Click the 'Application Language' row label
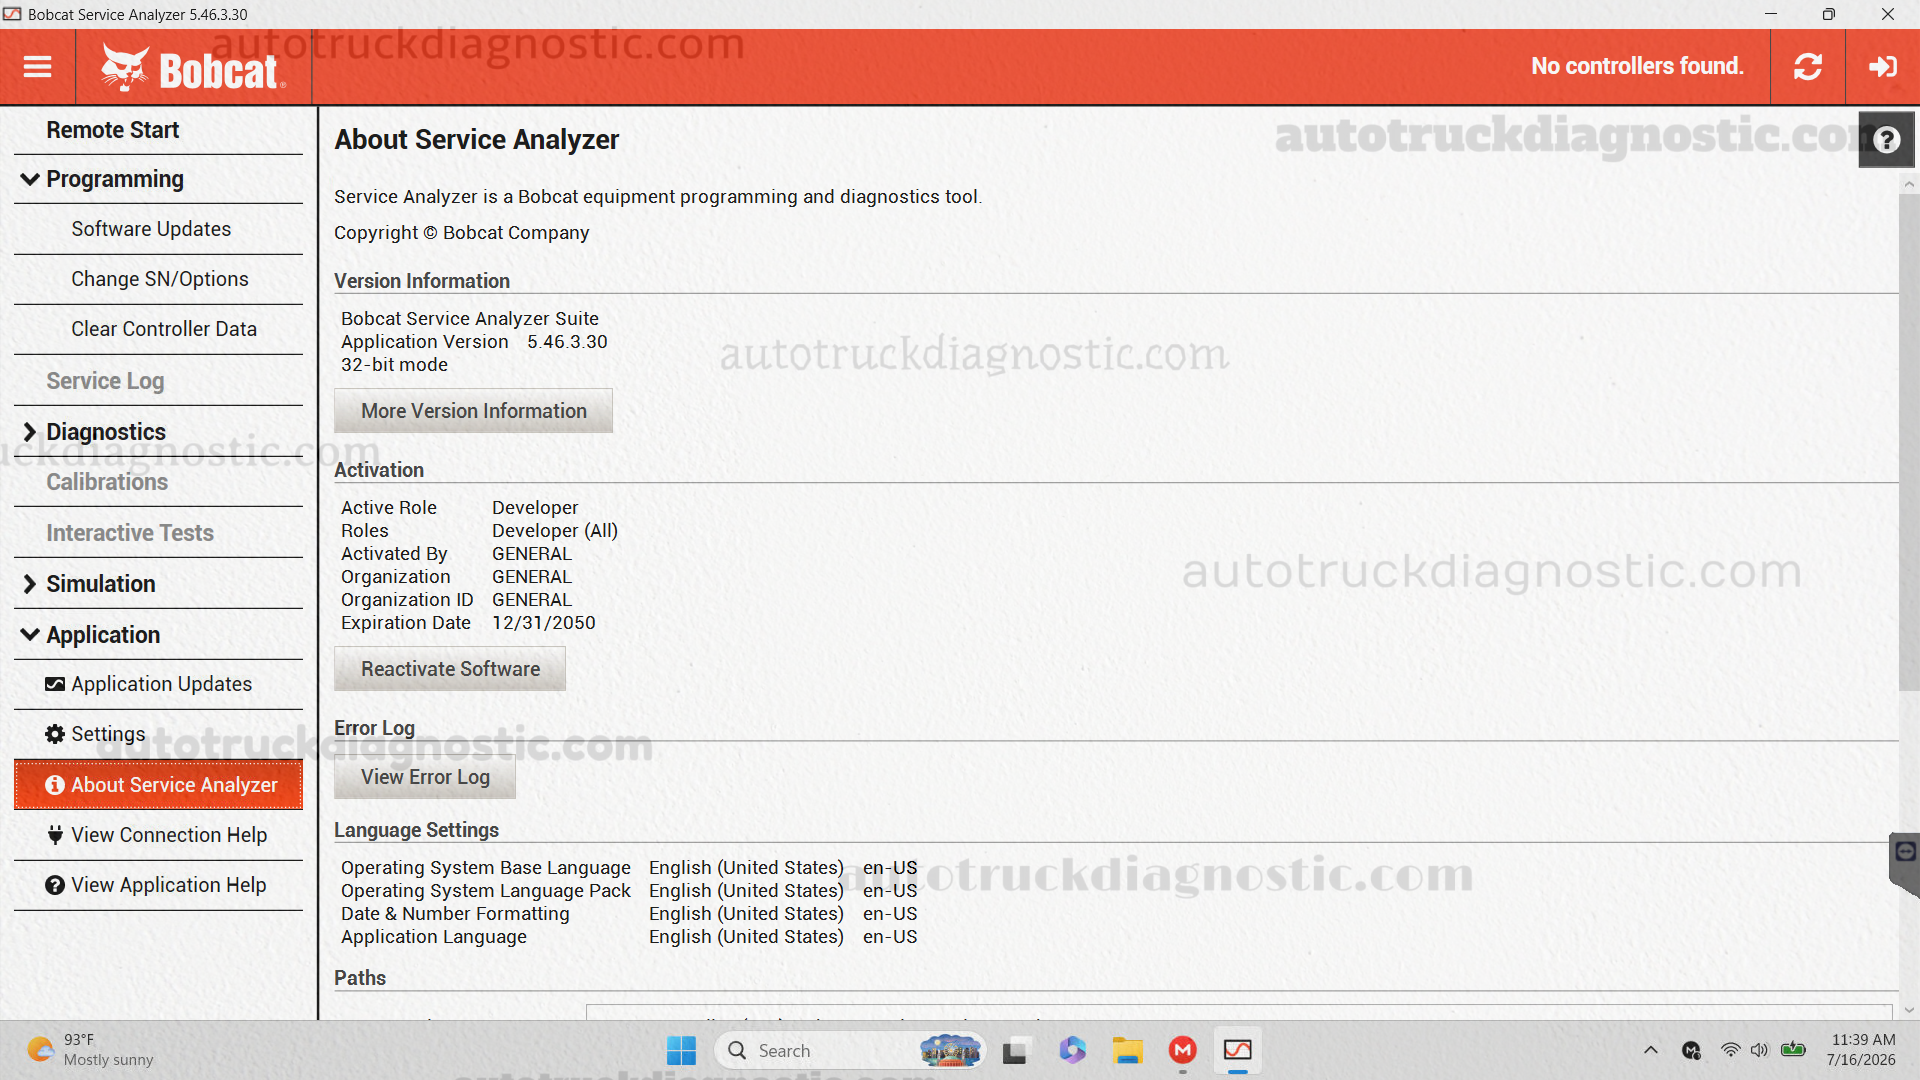Screen dimensions: 1920x1080 click(433, 937)
